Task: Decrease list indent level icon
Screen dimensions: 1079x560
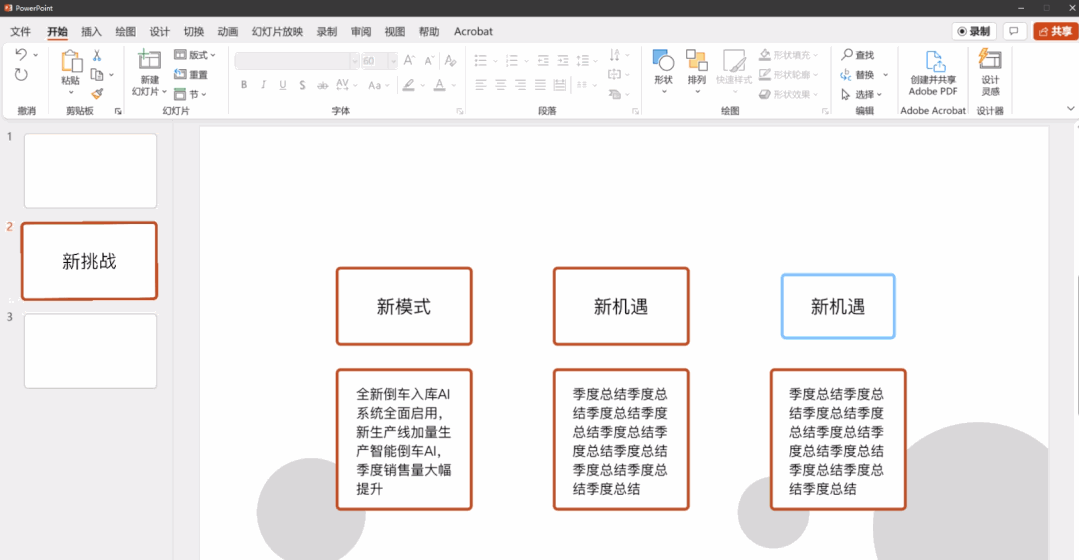Action: pyautogui.click(x=543, y=61)
